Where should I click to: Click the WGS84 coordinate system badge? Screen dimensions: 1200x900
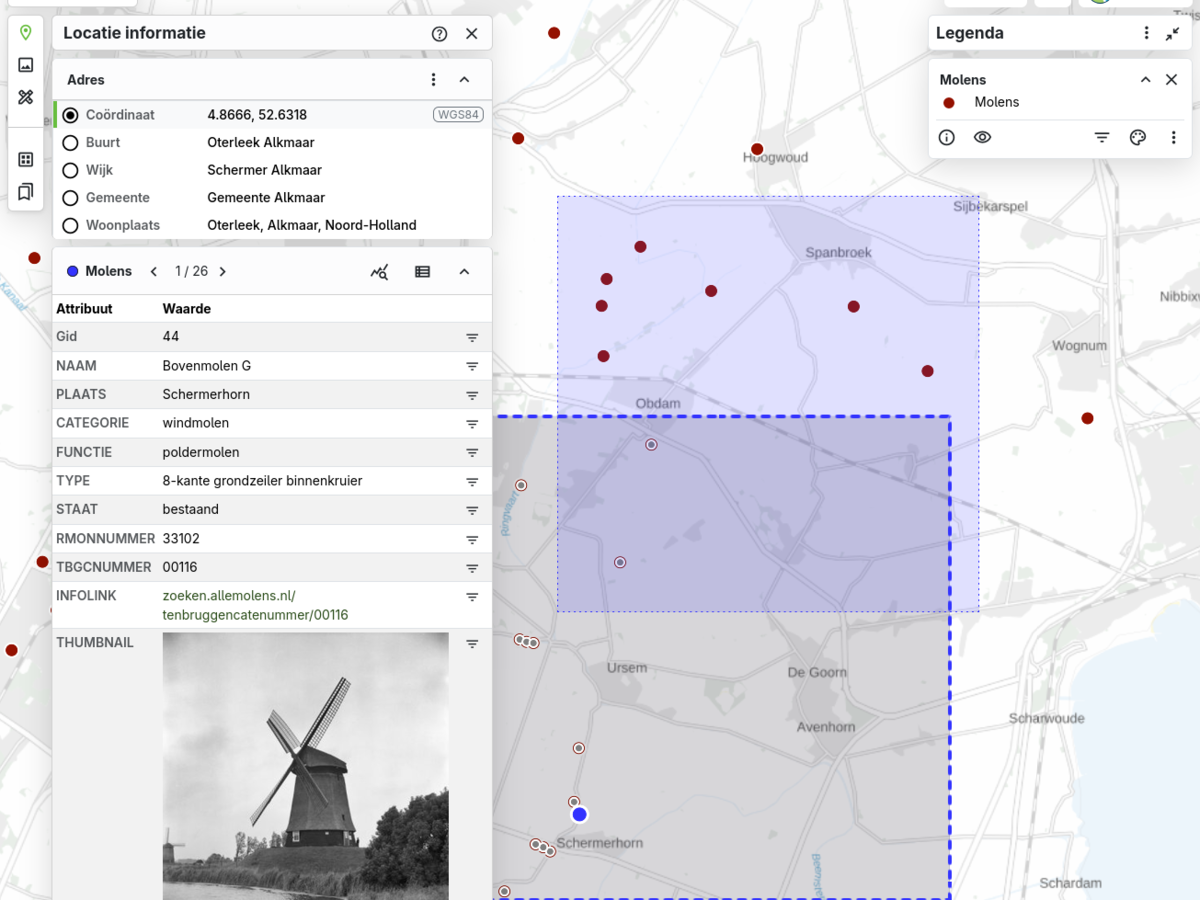pos(458,115)
